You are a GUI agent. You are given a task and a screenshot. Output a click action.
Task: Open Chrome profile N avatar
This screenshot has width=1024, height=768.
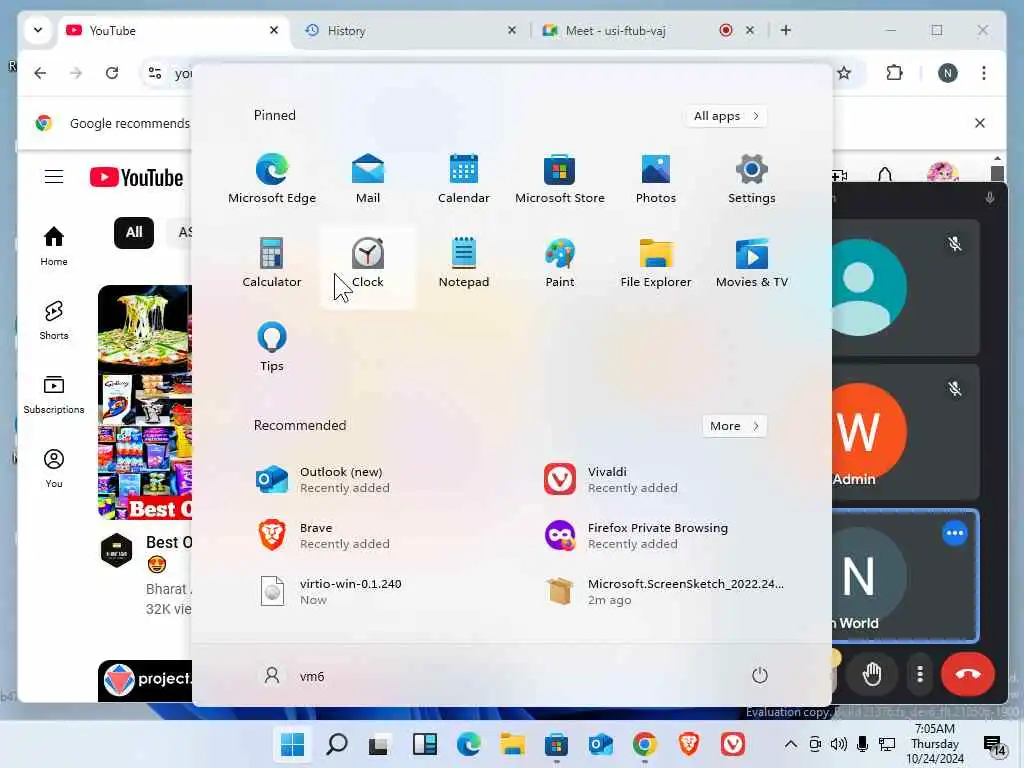coord(948,73)
